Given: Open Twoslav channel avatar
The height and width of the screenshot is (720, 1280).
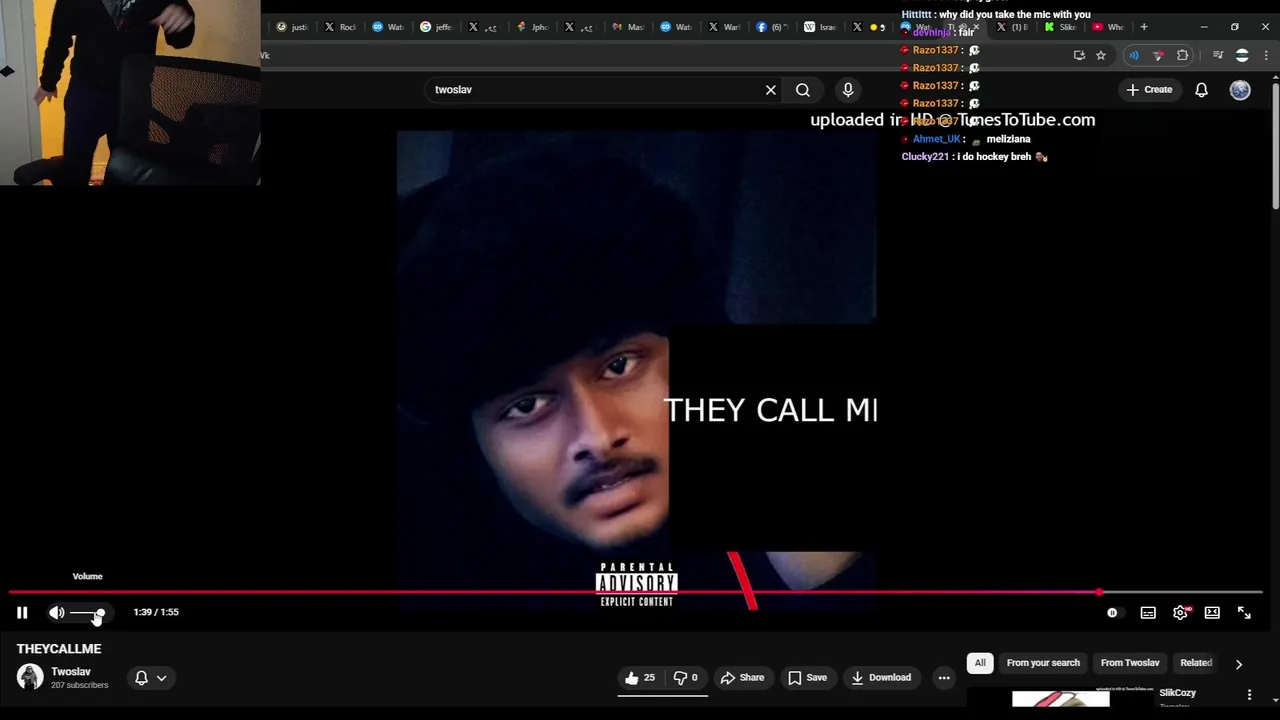Looking at the screenshot, I should [x=30, y=677].
